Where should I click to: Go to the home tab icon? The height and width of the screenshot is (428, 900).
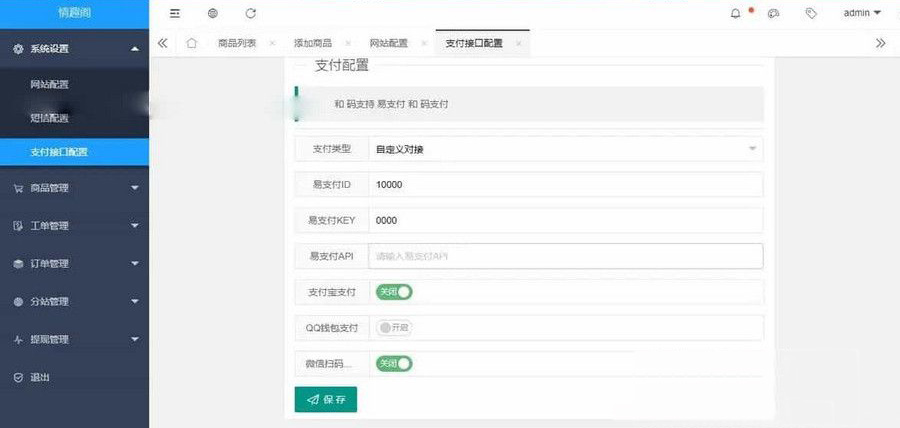coord(191,43)
